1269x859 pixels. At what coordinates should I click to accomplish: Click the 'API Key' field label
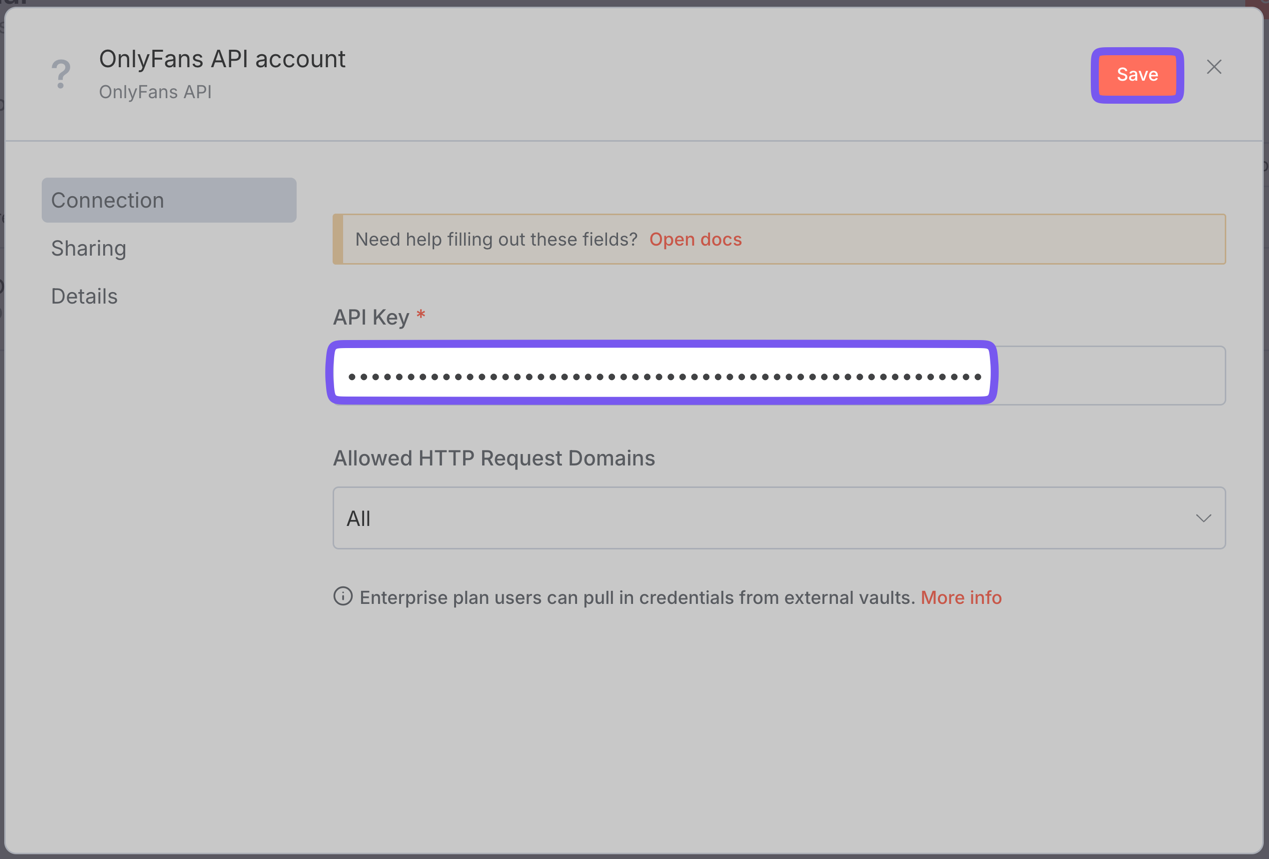(371, 317)
